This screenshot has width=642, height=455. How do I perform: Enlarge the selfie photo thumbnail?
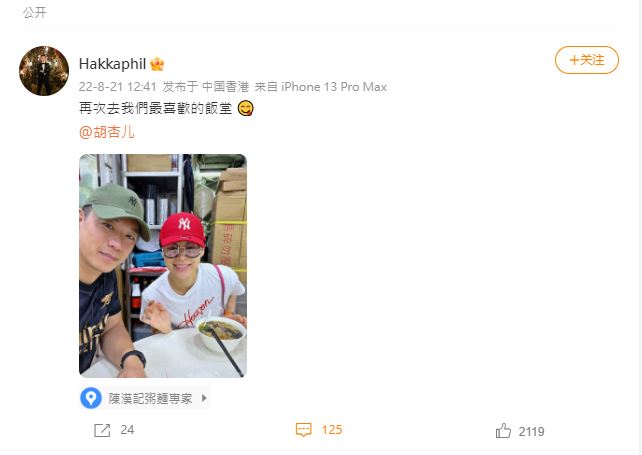[163, 265]
